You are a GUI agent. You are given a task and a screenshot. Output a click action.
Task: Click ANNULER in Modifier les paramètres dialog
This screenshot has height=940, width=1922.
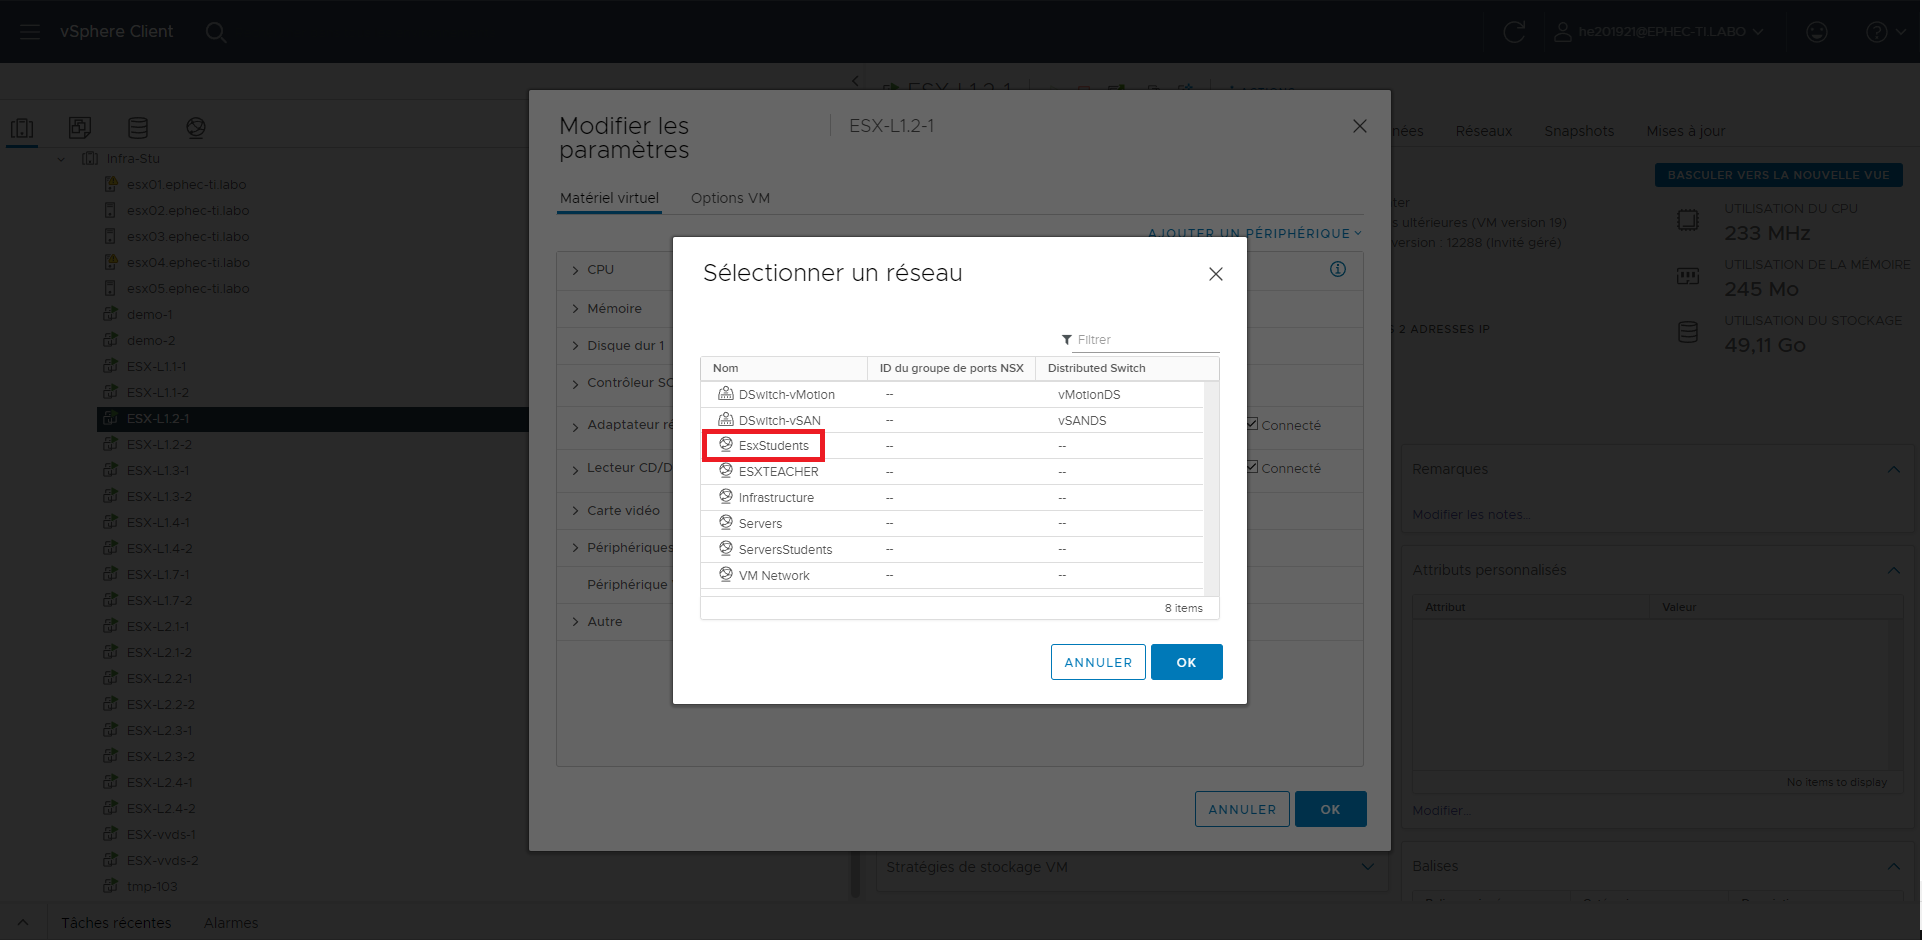pyautogui.click(x=1242, y=809)
